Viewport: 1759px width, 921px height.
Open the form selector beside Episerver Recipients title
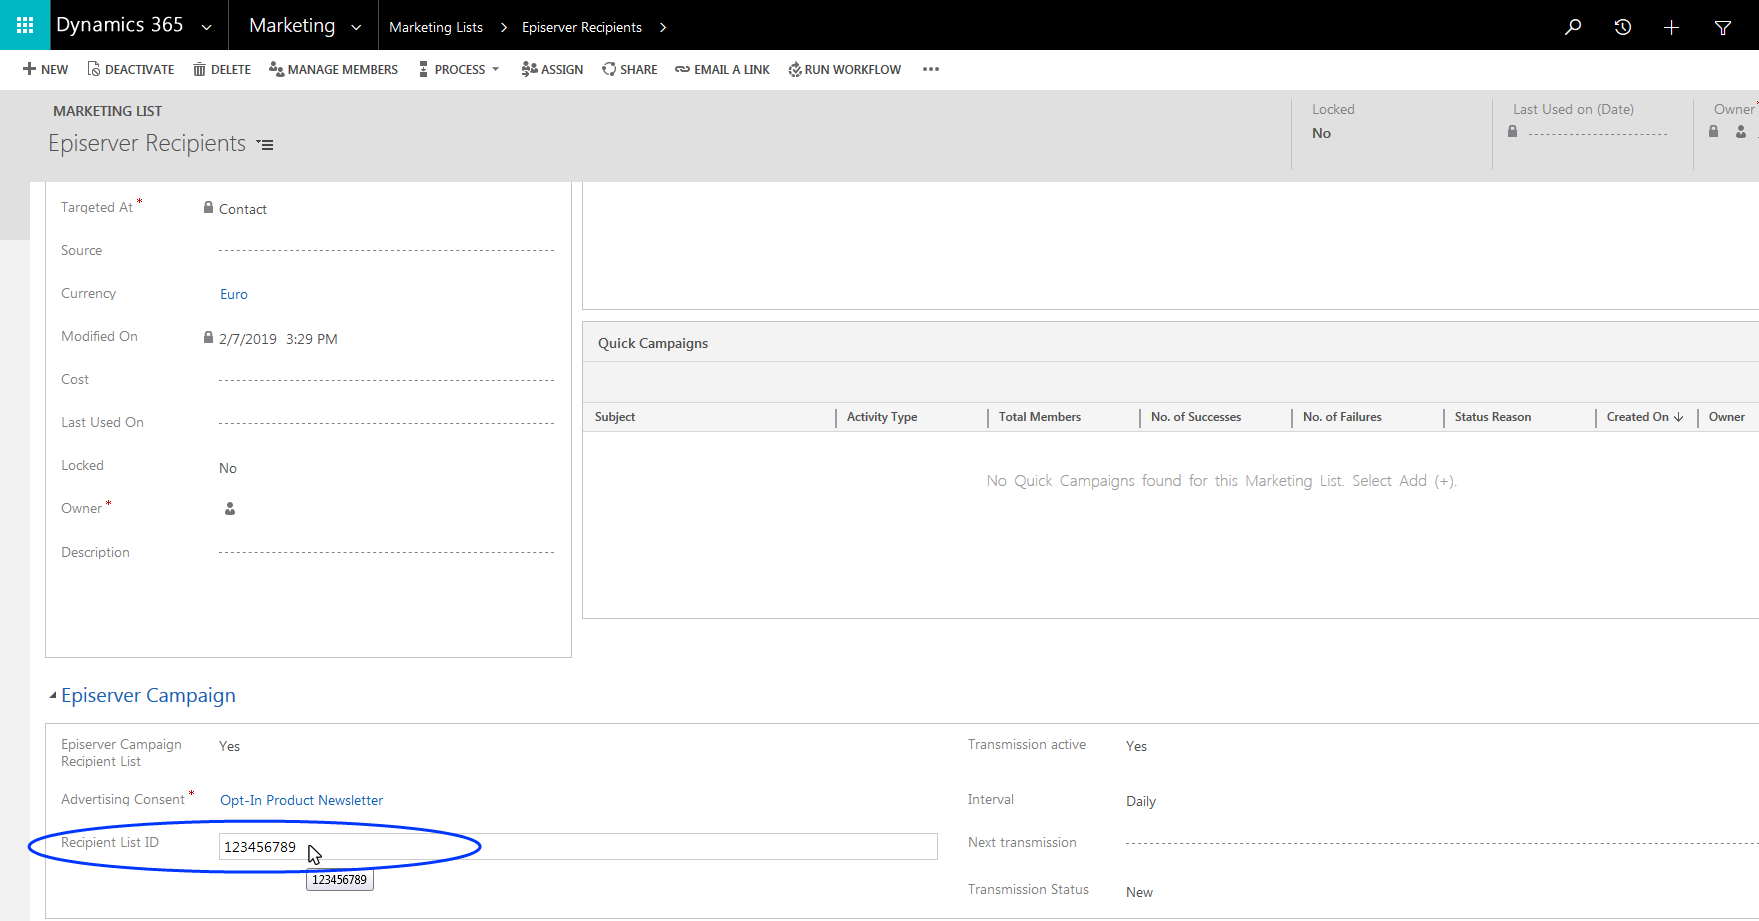pos(265,145)
